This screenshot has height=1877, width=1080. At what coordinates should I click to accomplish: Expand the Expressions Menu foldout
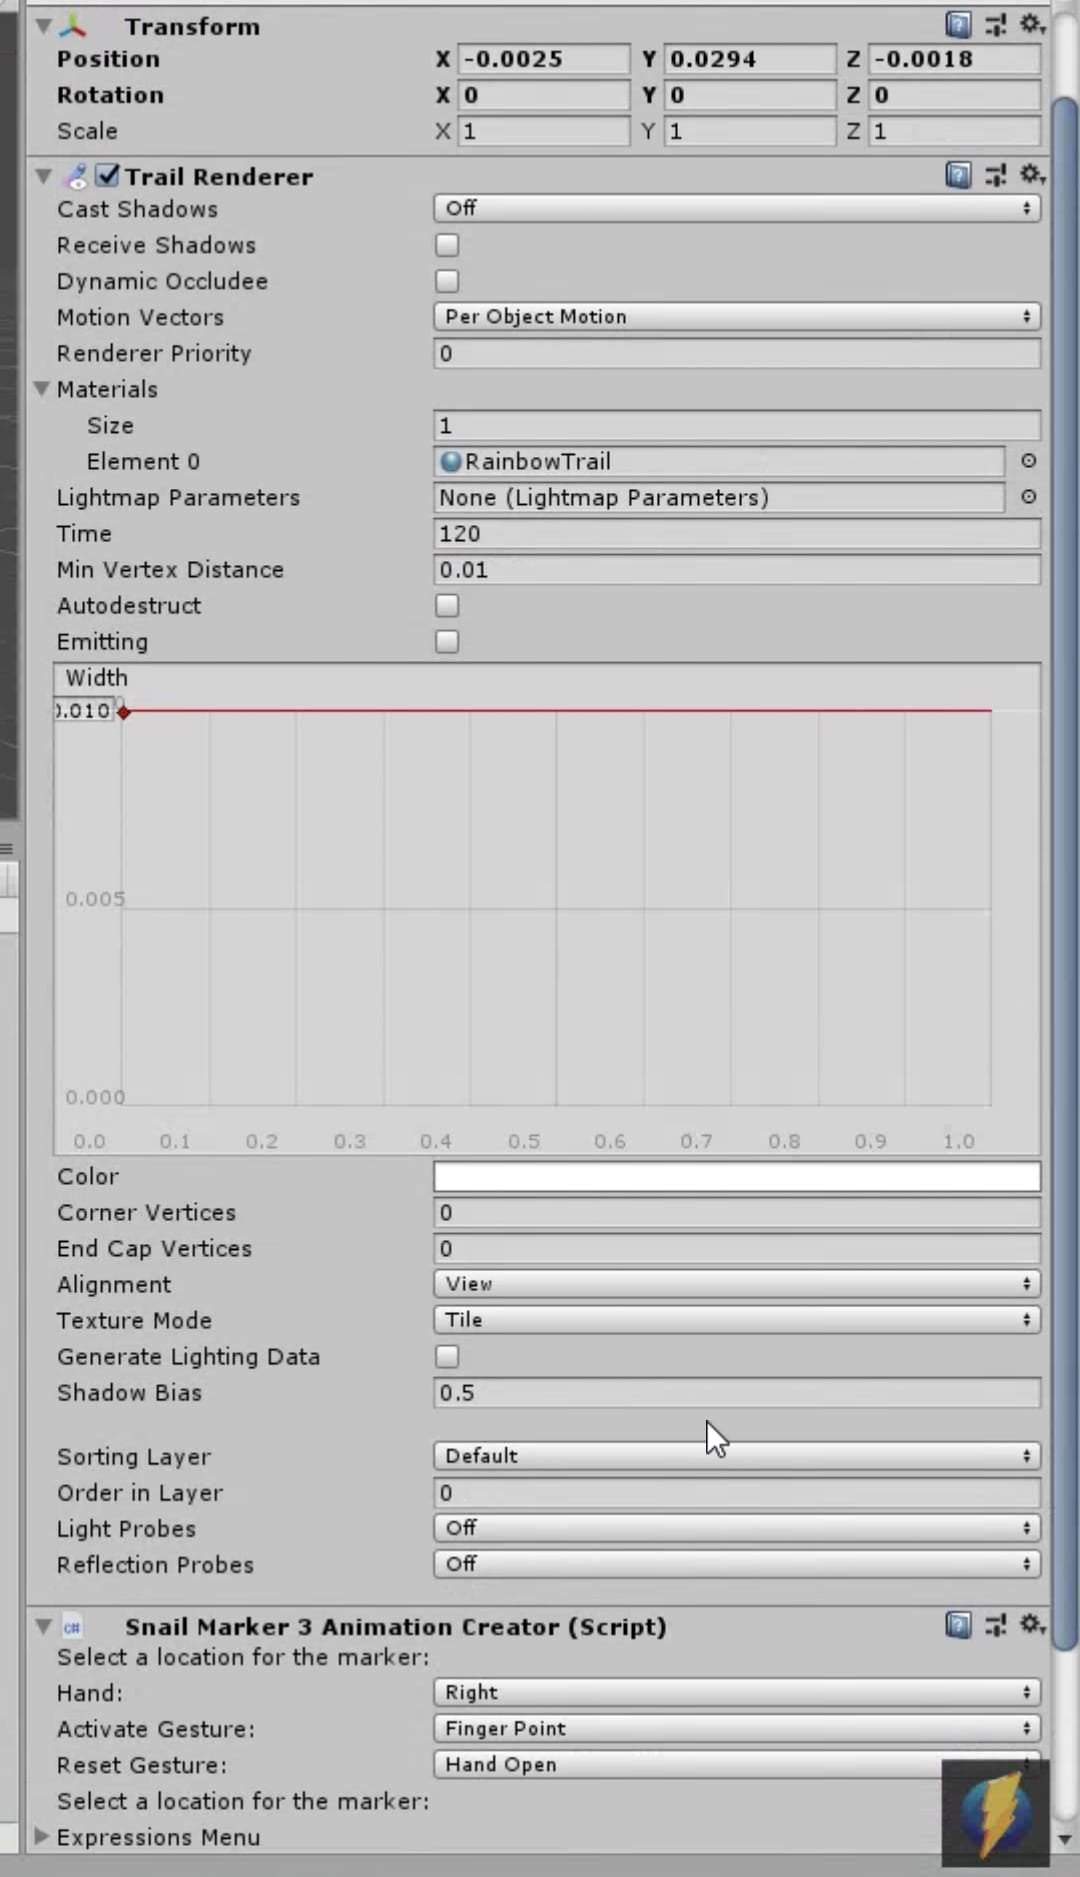point(42,1836)
